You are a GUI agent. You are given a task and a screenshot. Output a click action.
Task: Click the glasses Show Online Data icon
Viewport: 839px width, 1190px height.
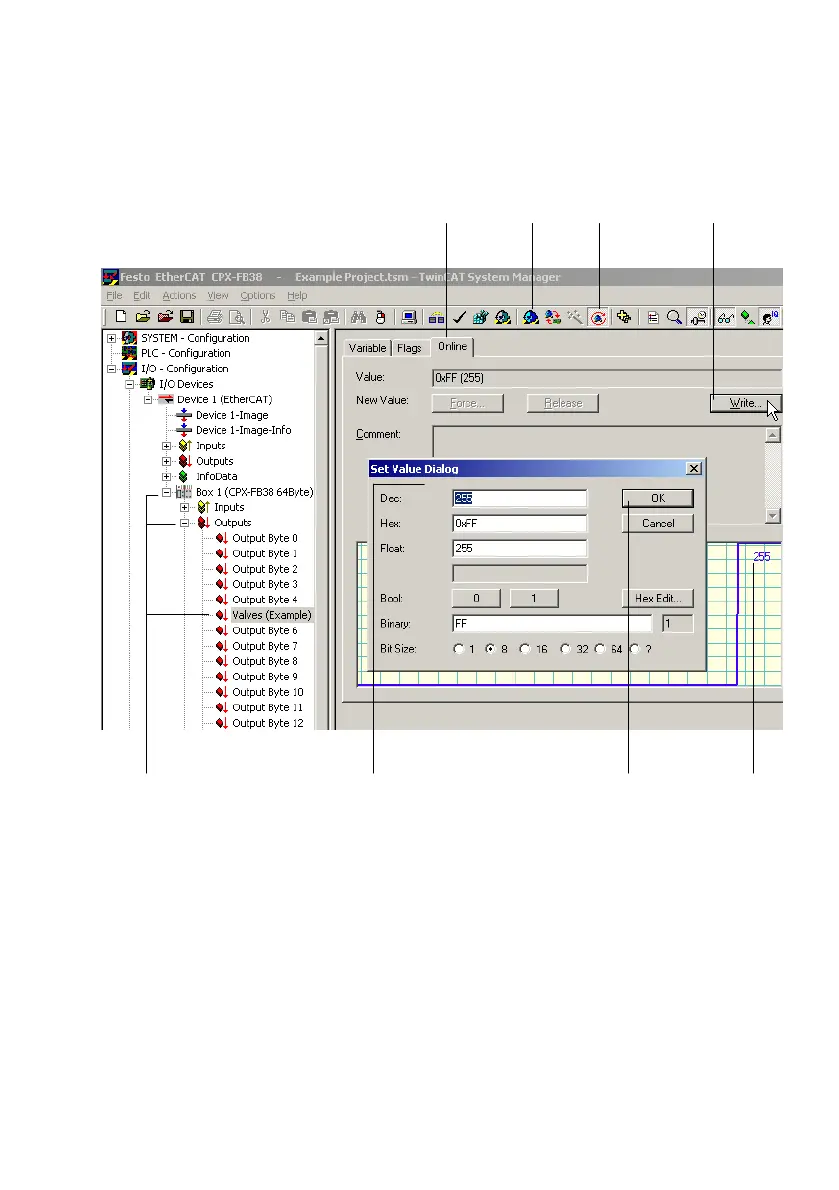click(725, 317)
